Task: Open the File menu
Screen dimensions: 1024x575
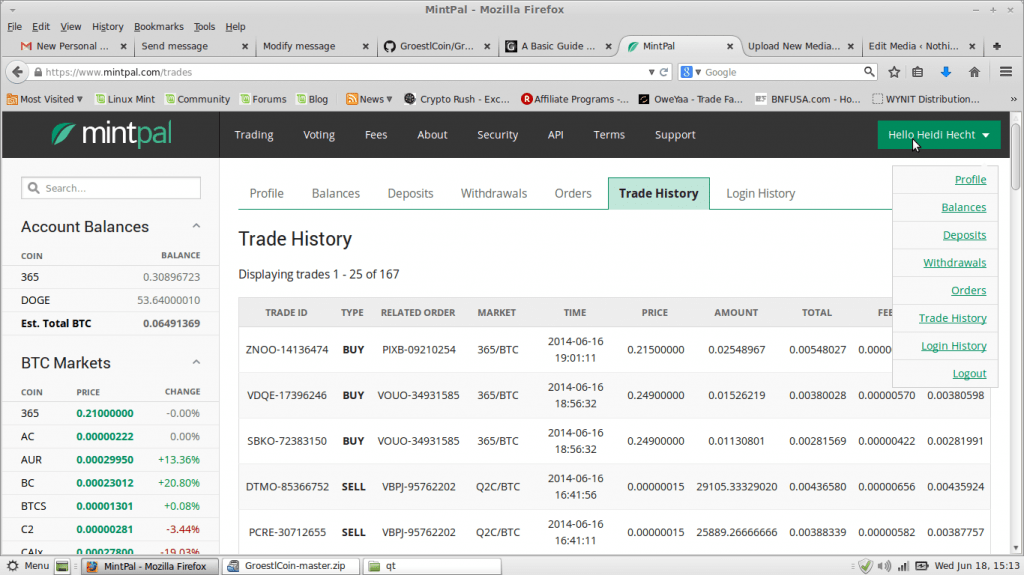Action: click(14, 27)
